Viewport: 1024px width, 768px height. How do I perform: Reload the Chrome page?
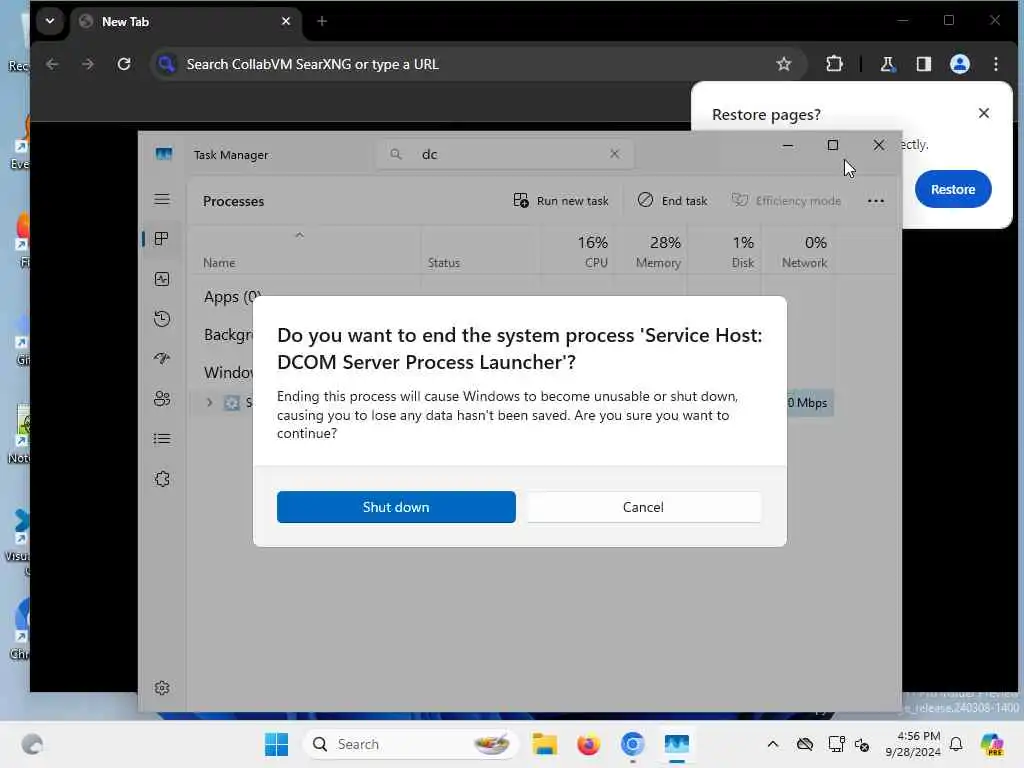[x=123, y=64]
